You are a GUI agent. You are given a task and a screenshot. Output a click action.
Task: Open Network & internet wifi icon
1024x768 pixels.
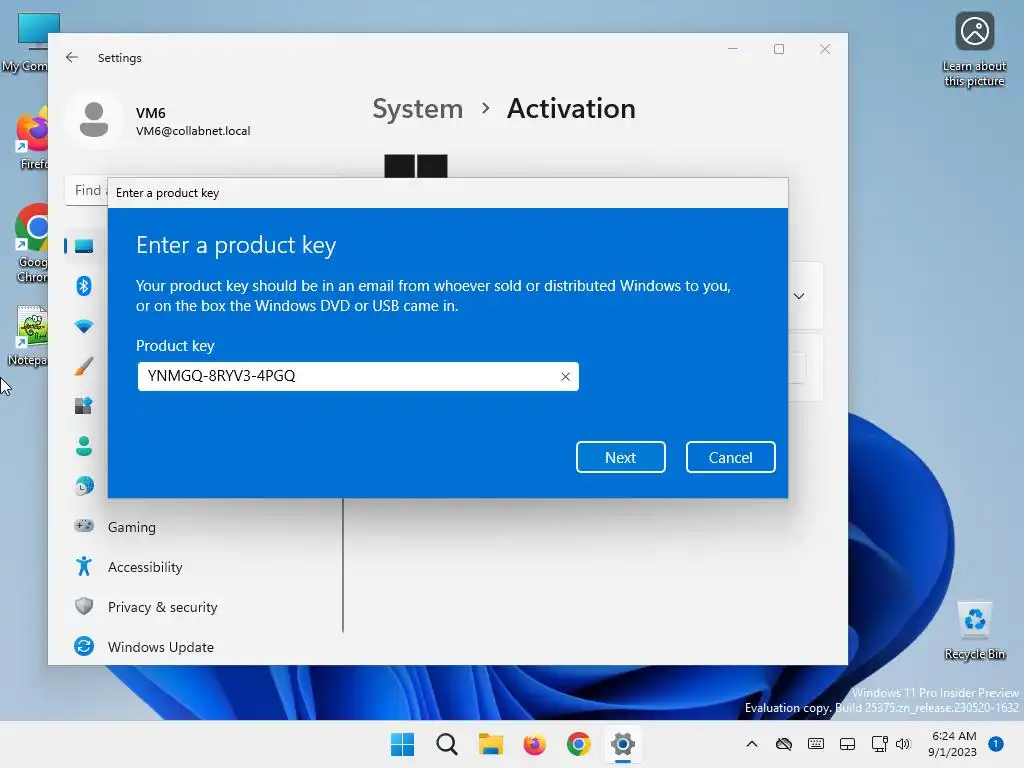84,326
